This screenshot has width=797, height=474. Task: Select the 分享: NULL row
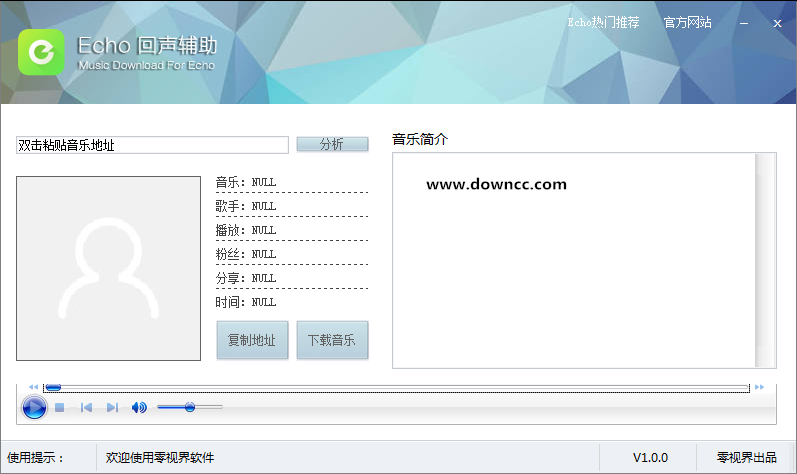(292, 278)
